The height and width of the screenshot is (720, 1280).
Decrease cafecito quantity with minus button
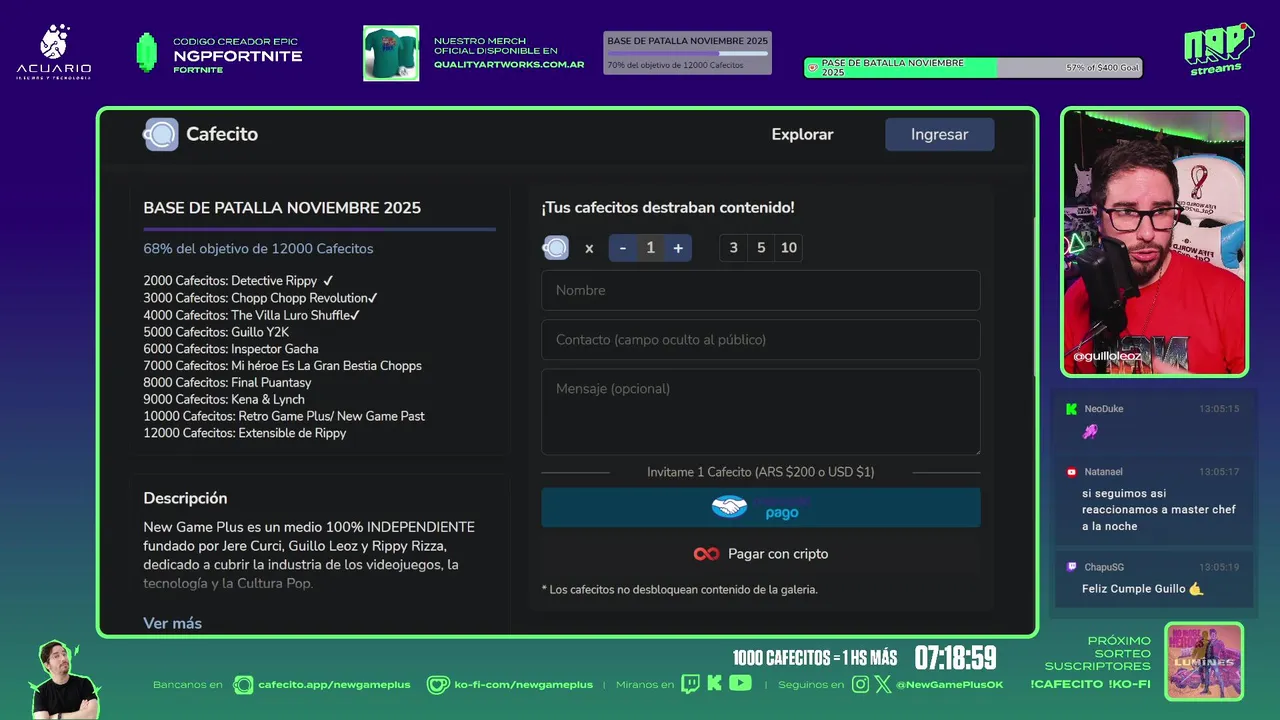[x=623, y=248]
